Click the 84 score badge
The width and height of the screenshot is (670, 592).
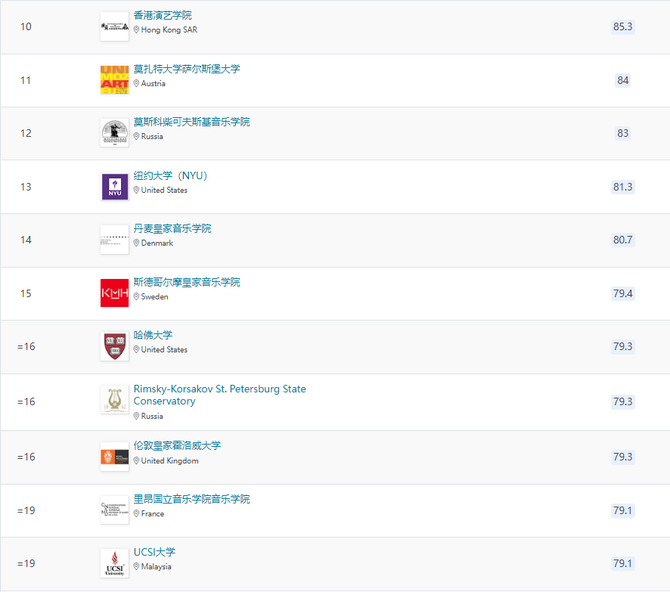(x=623, y=80)
